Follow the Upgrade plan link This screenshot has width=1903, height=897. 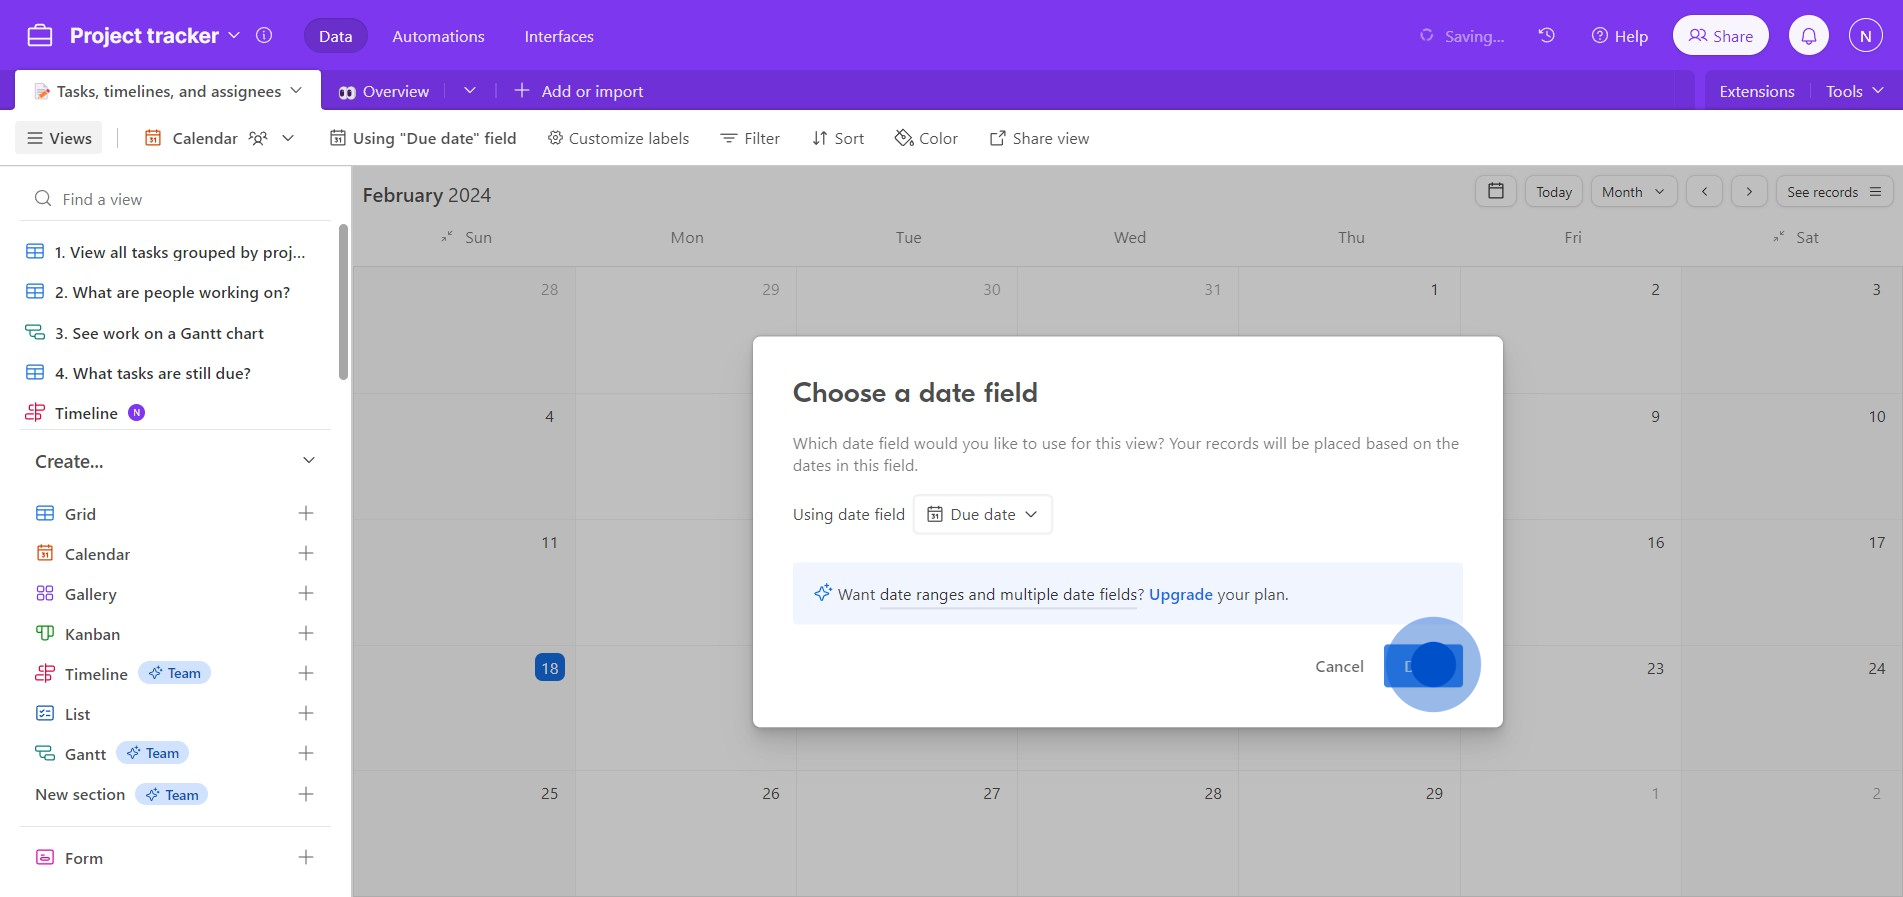click(1180, 594)
